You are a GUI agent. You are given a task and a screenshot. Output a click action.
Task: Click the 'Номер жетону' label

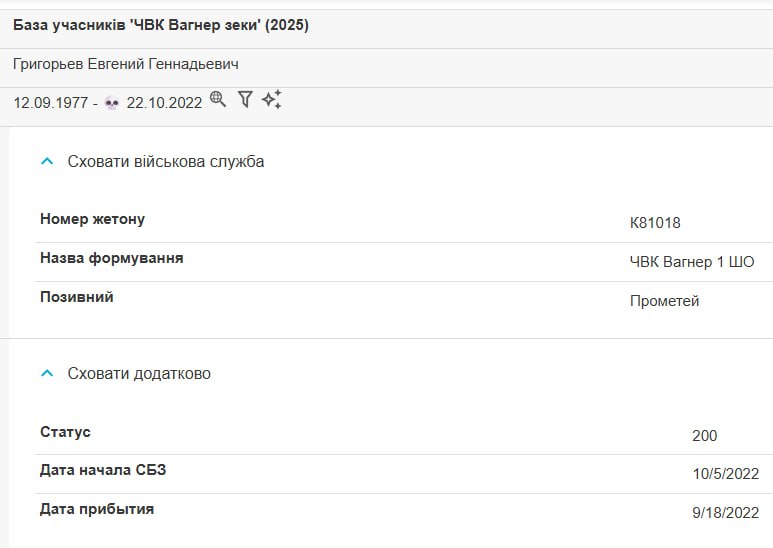point(92,219)
